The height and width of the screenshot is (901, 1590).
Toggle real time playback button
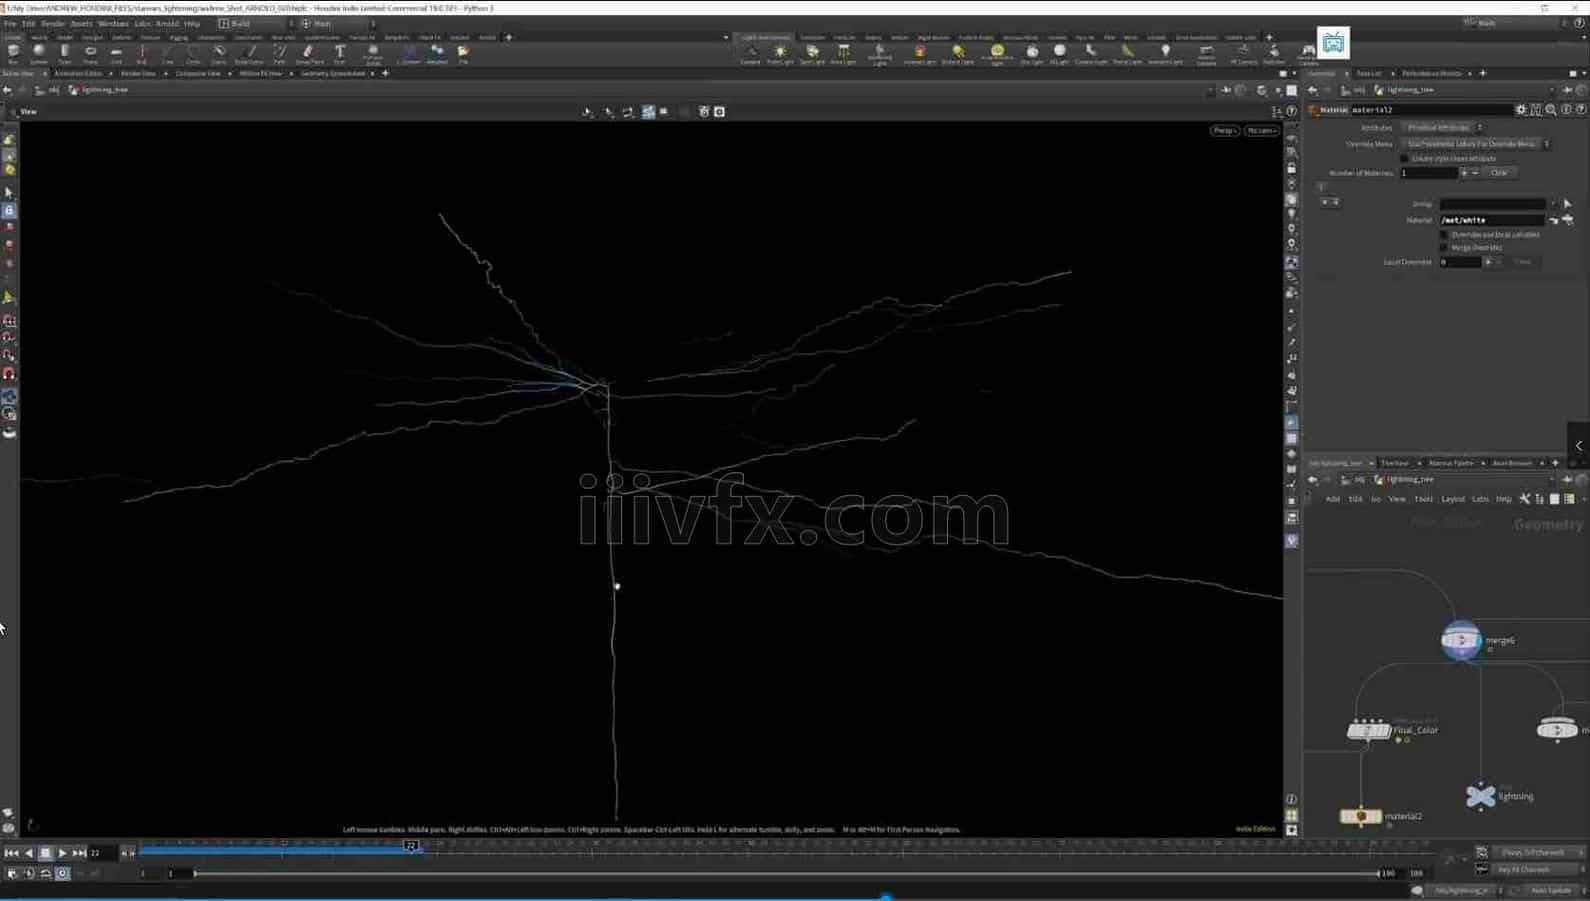tap(62, 874)
